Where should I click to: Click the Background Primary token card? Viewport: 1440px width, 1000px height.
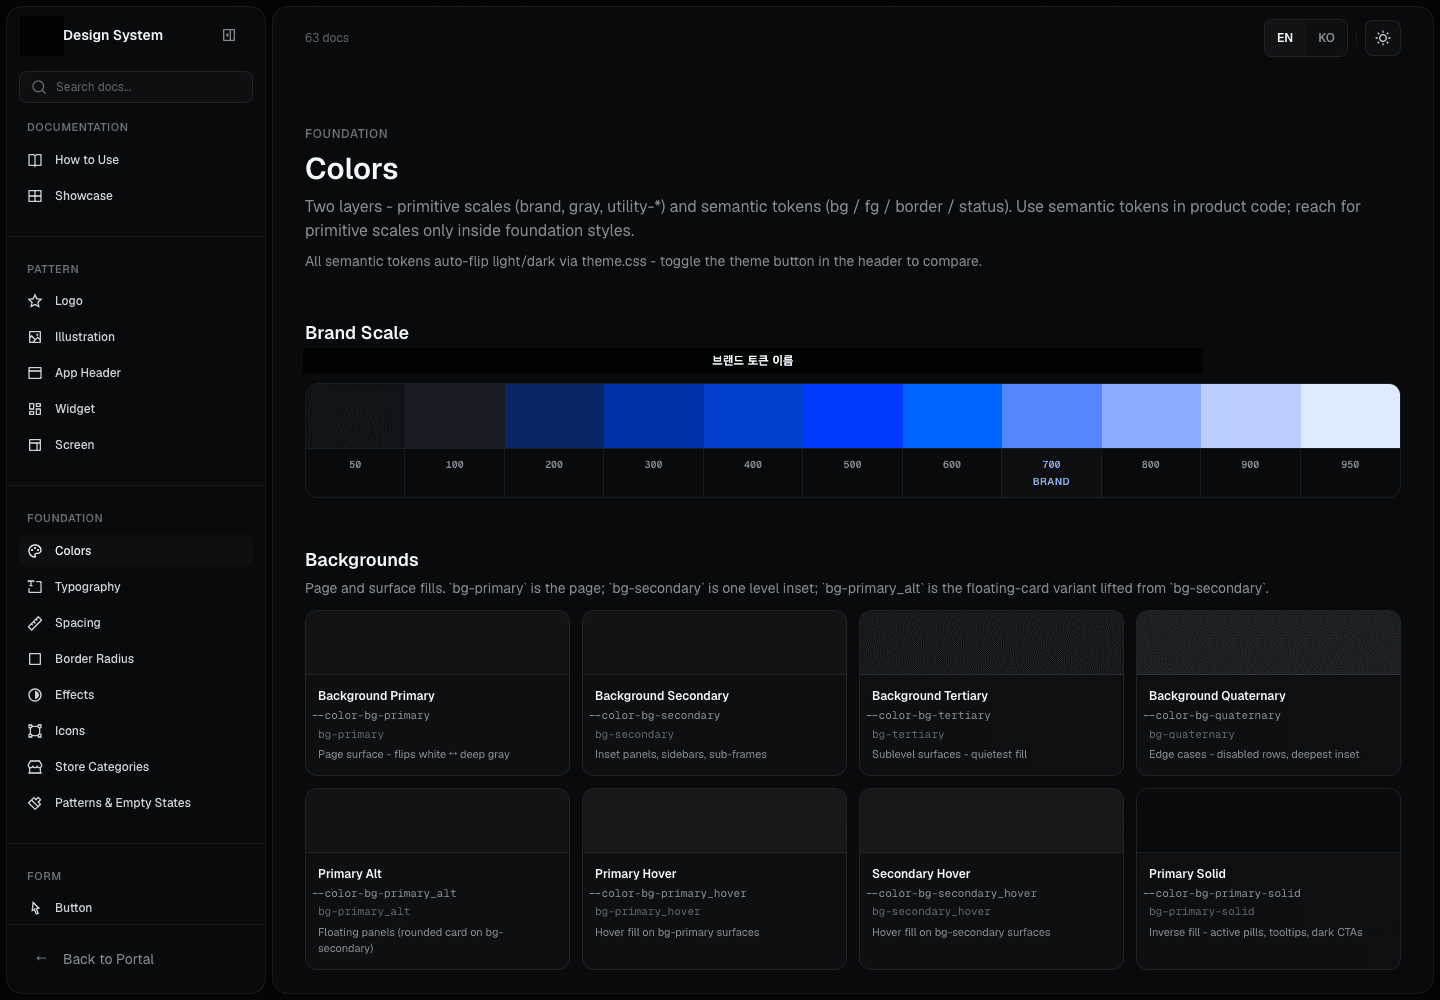(437, 693)
